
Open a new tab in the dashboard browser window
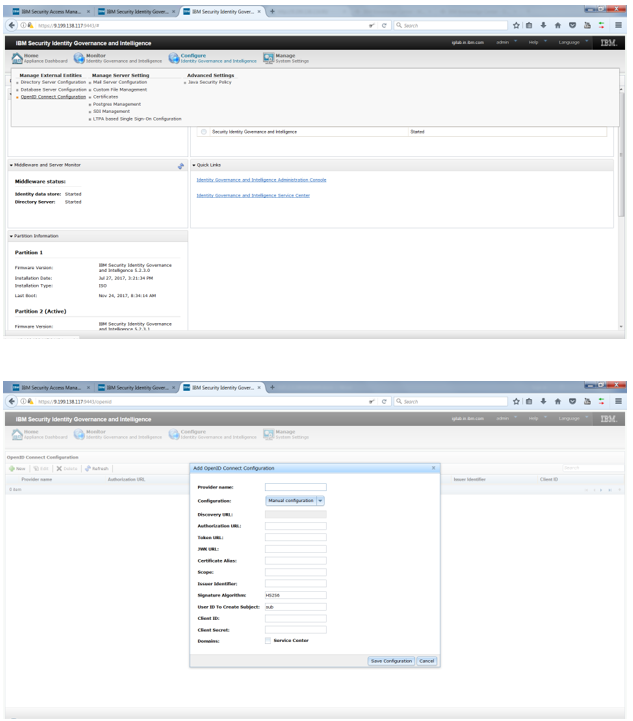[x=272, y=11]
